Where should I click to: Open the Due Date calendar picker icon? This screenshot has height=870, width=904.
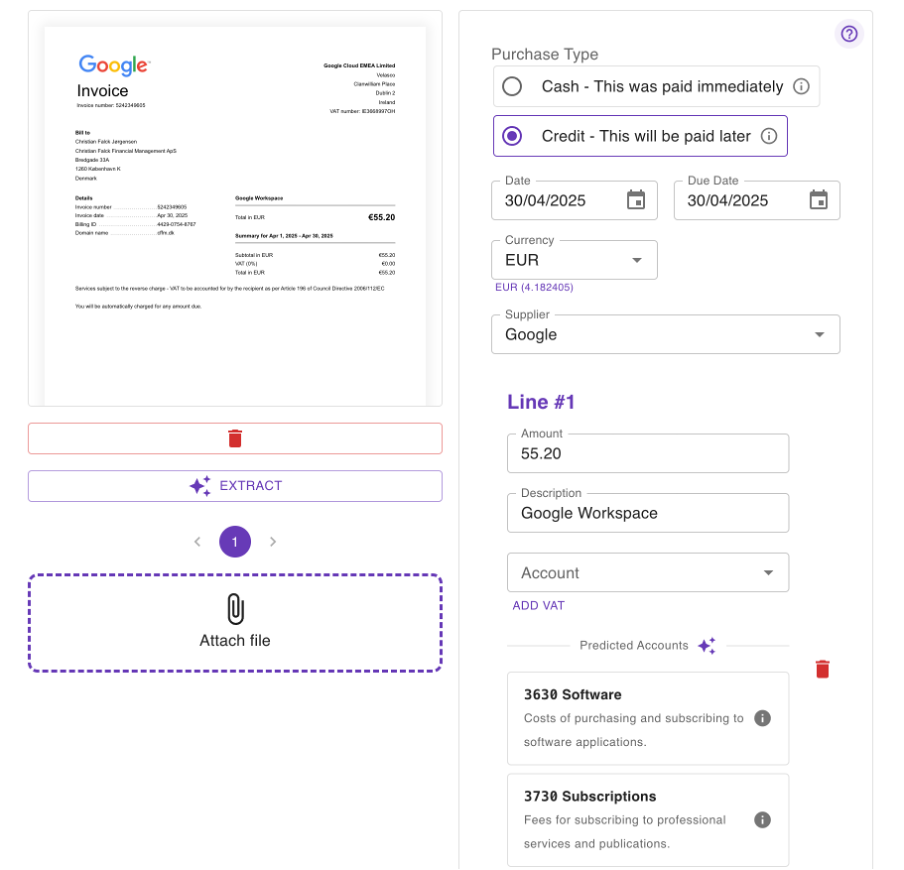(x=818, y=200)
